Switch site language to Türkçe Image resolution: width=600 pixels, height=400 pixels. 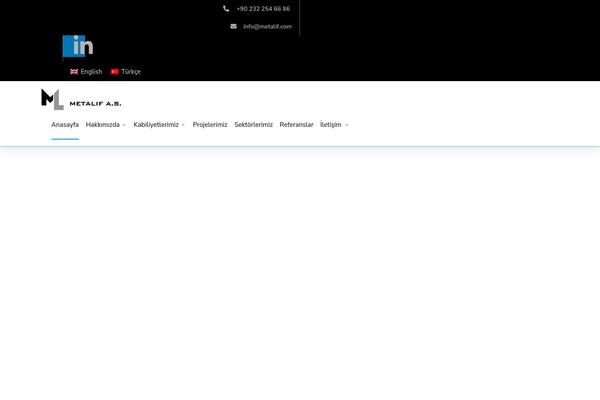click(131, 72)
